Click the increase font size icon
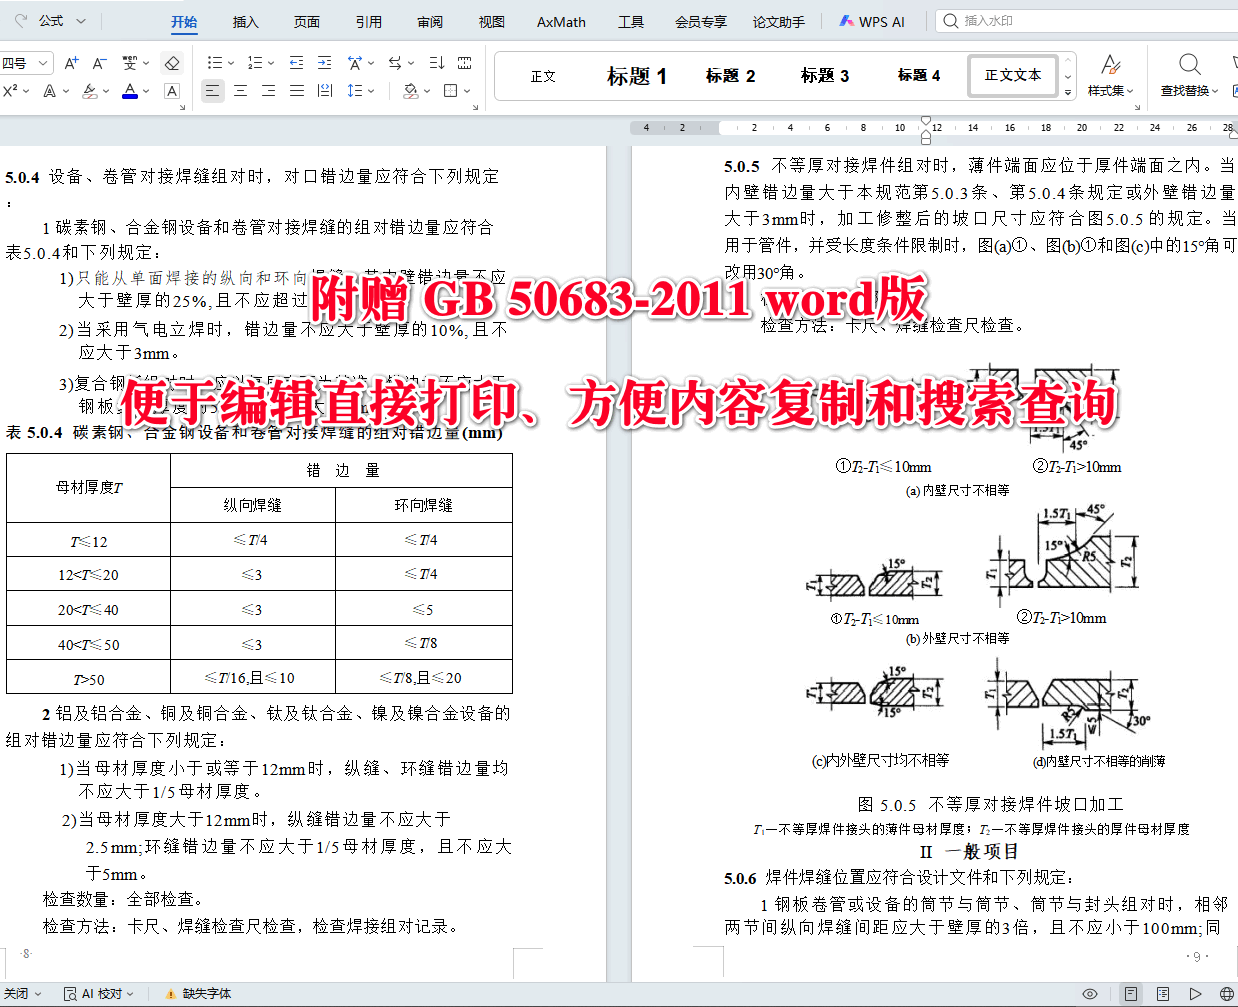1238x1007 pixels. [71, 63]
